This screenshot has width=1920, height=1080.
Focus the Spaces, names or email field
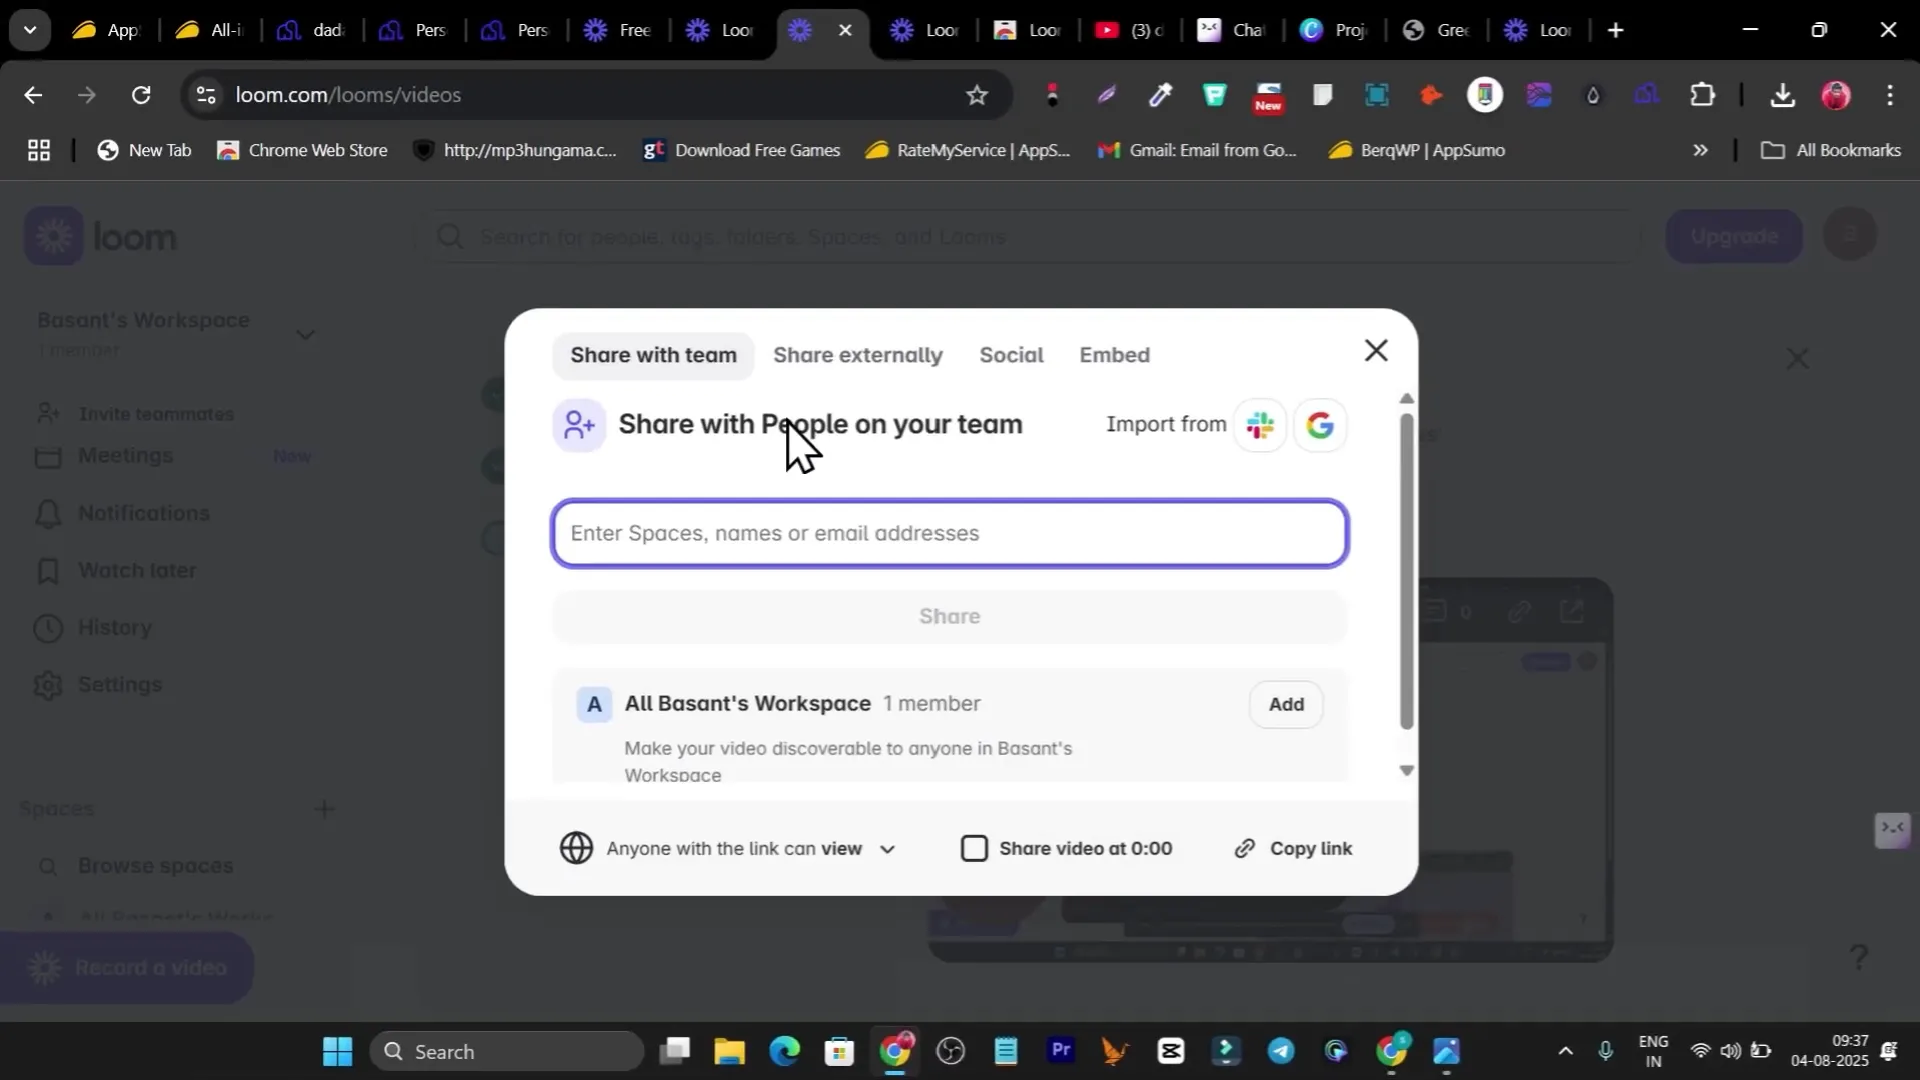point(949,533)
